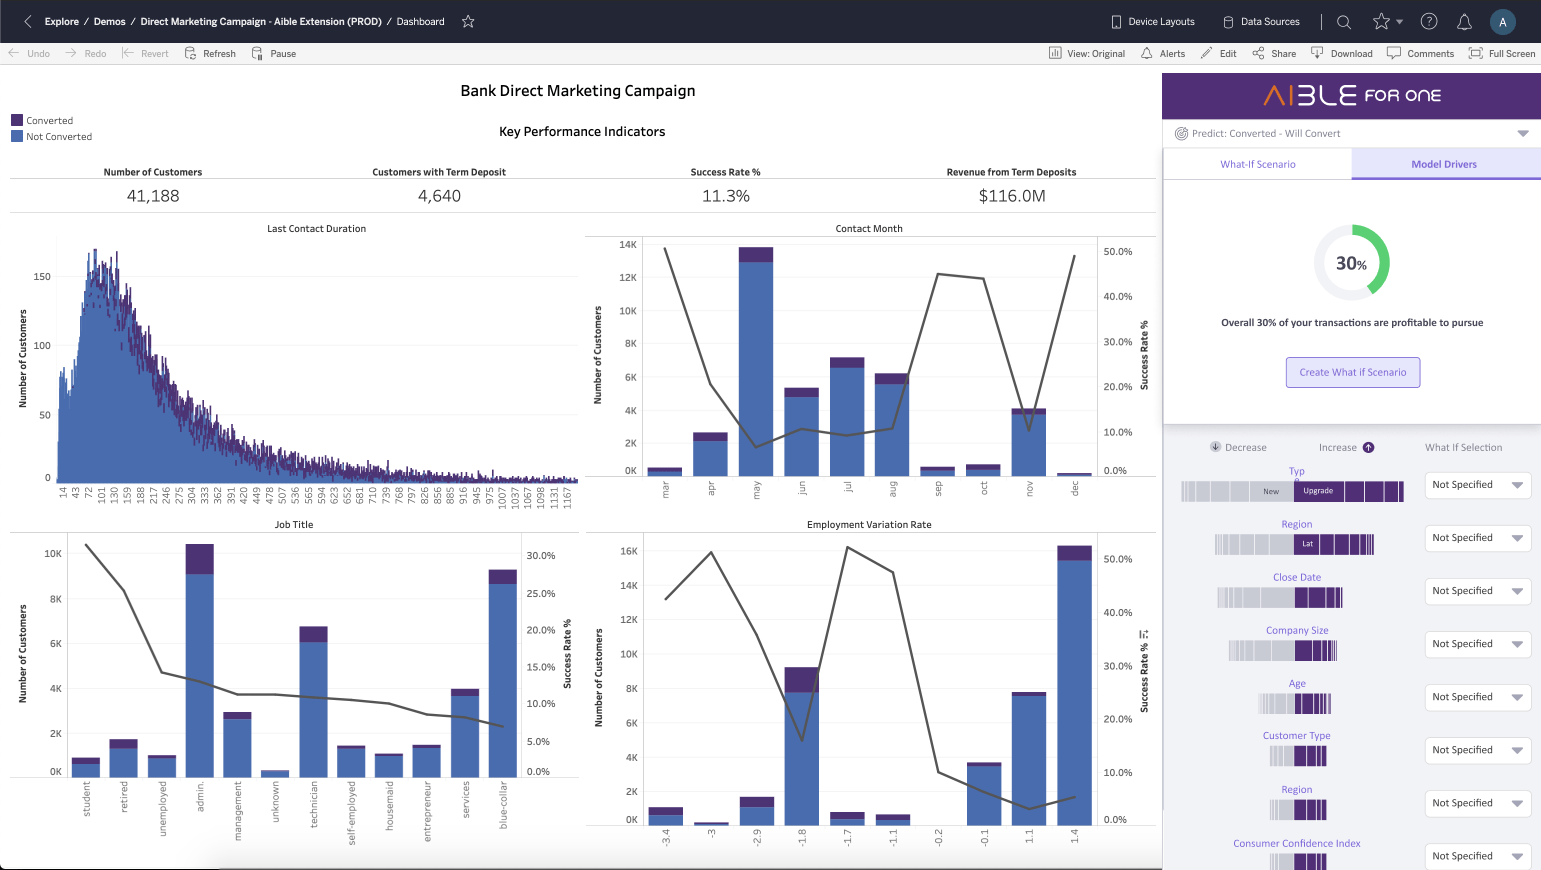Image resolution: width=1541 pixels, height=870 pixels.
Task: Switch to the What-If Scenario tab
Action: (1257, 164)
